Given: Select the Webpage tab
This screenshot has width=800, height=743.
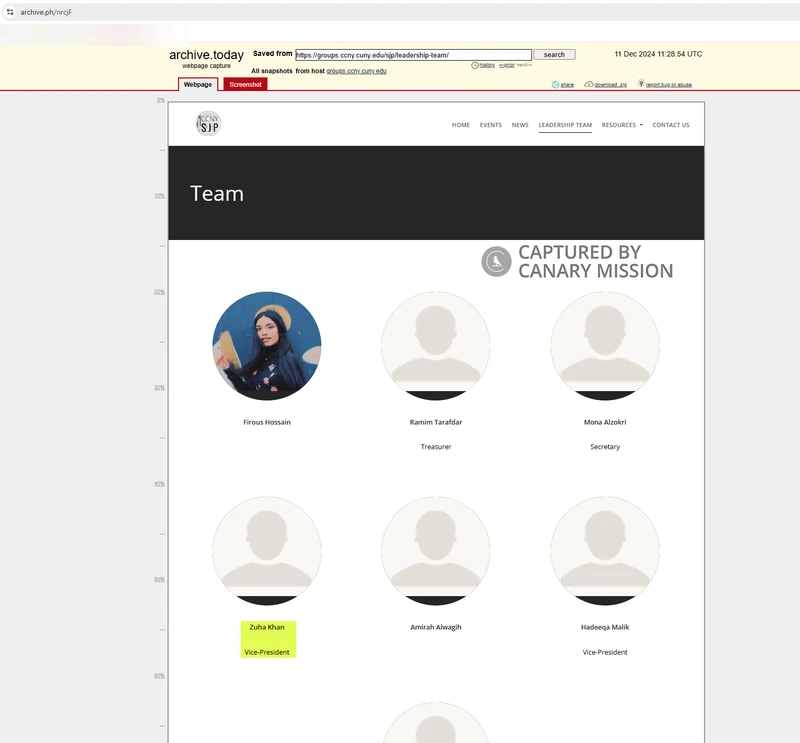Looking at the screenshot, I should click(198, 85).
